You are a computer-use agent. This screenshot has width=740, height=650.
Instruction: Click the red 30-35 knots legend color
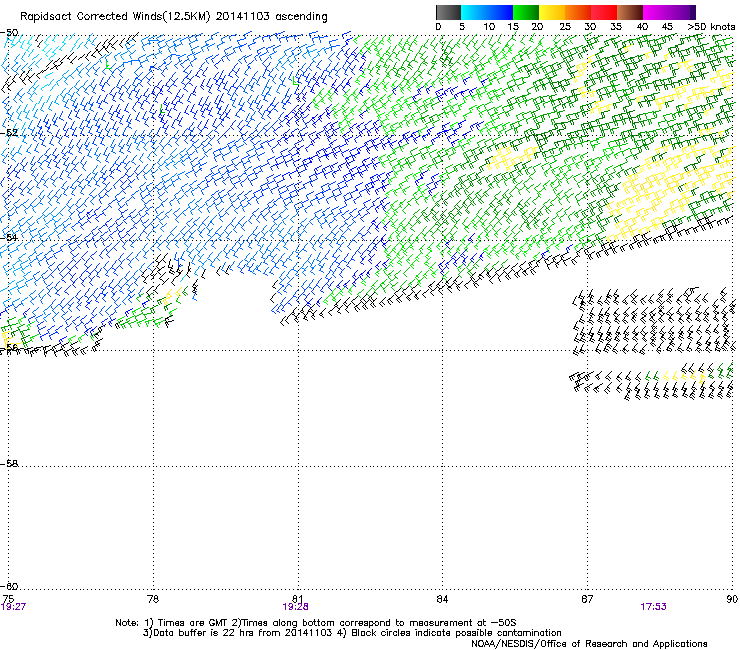coord(604,12)
